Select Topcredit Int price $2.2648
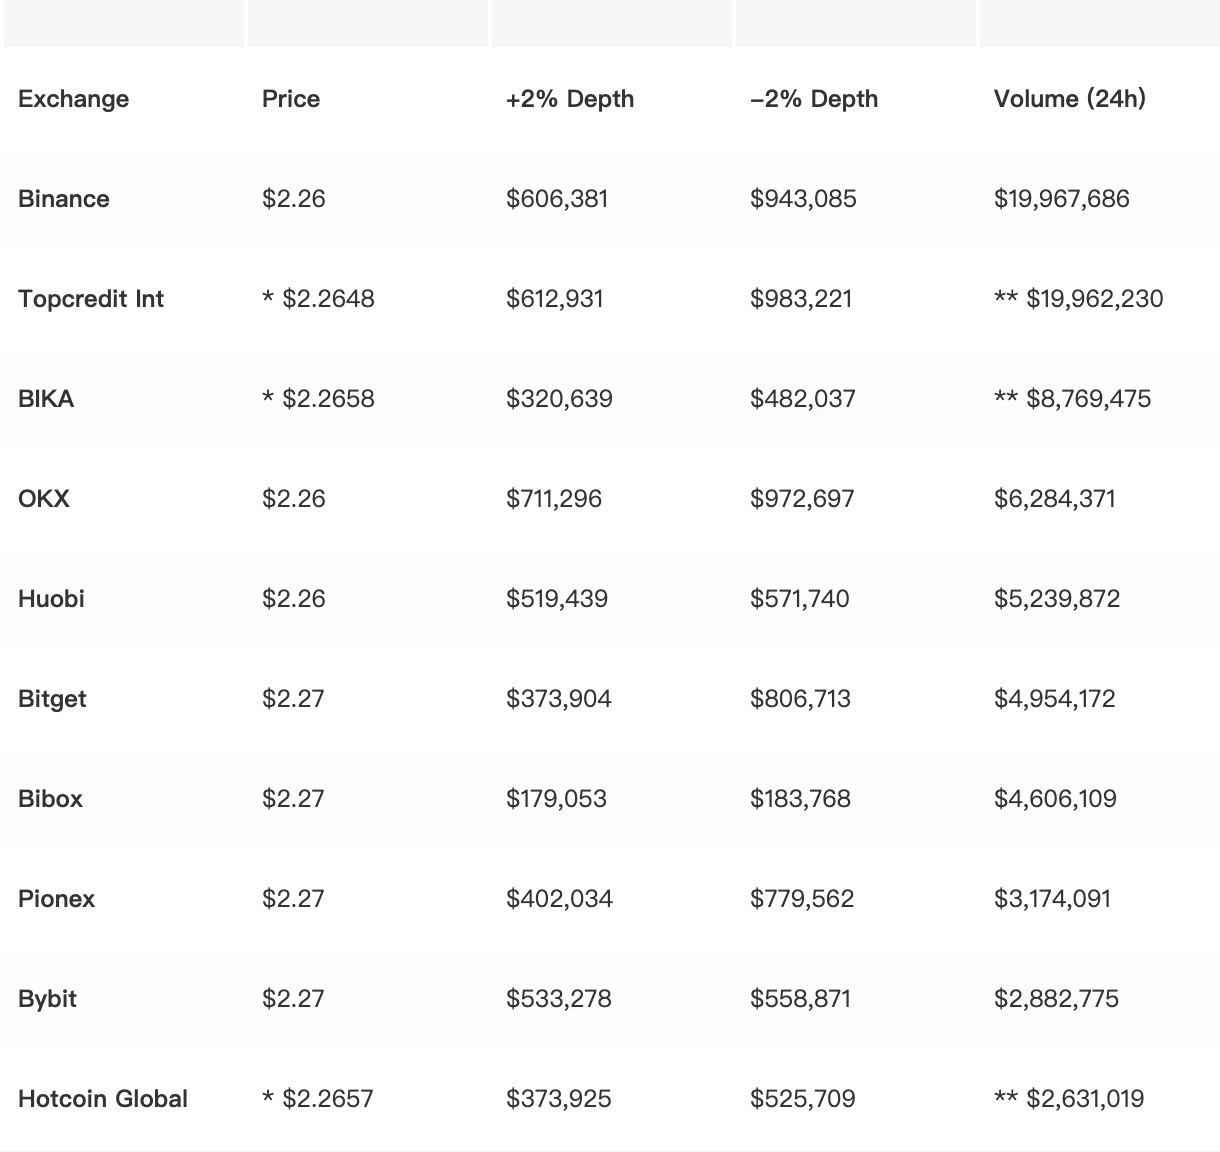The width and height of the screenshot is (1220, 1152). pyautogui.click(x=328, y=299)
